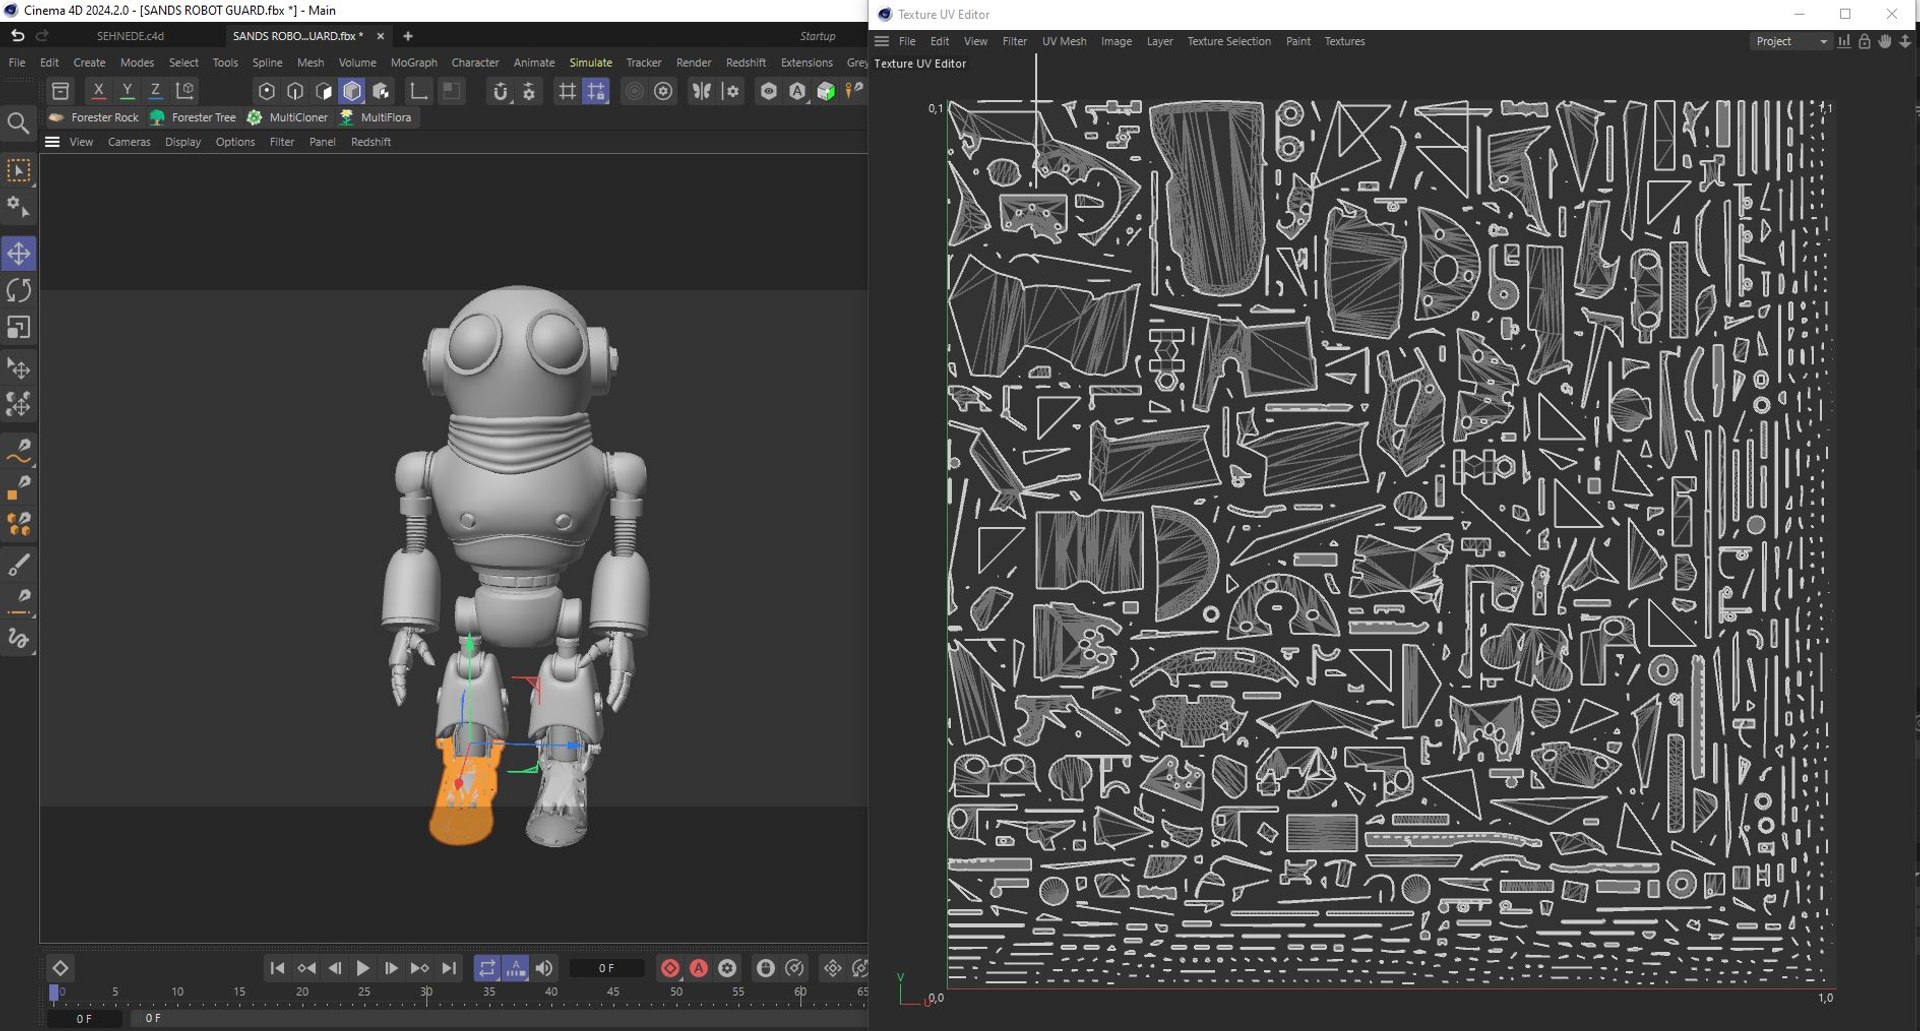Toggle snap enable magnet icon
Viewport: 1920px width, 1031px height.
click(501, 92)
